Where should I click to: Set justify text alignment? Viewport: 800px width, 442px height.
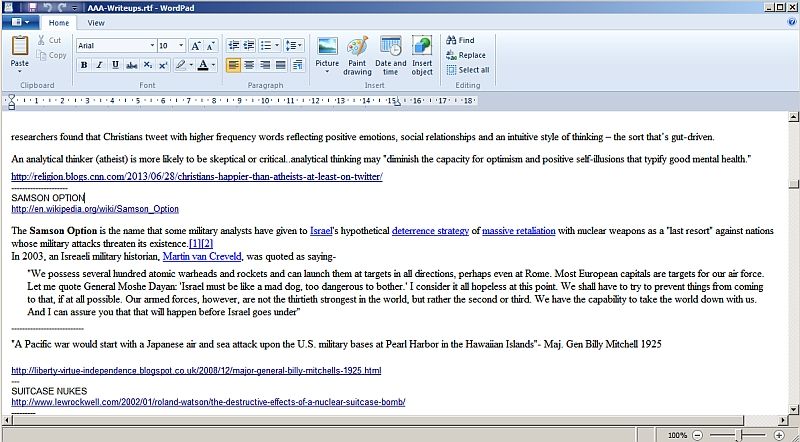tap(281, 65)
